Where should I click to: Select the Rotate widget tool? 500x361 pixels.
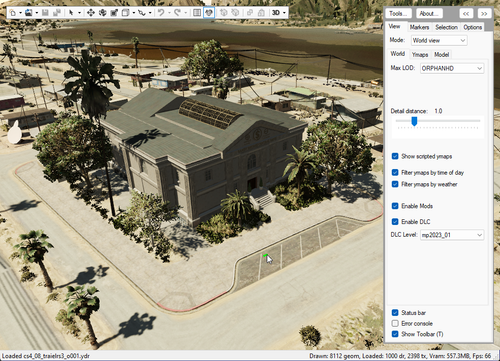102,13
